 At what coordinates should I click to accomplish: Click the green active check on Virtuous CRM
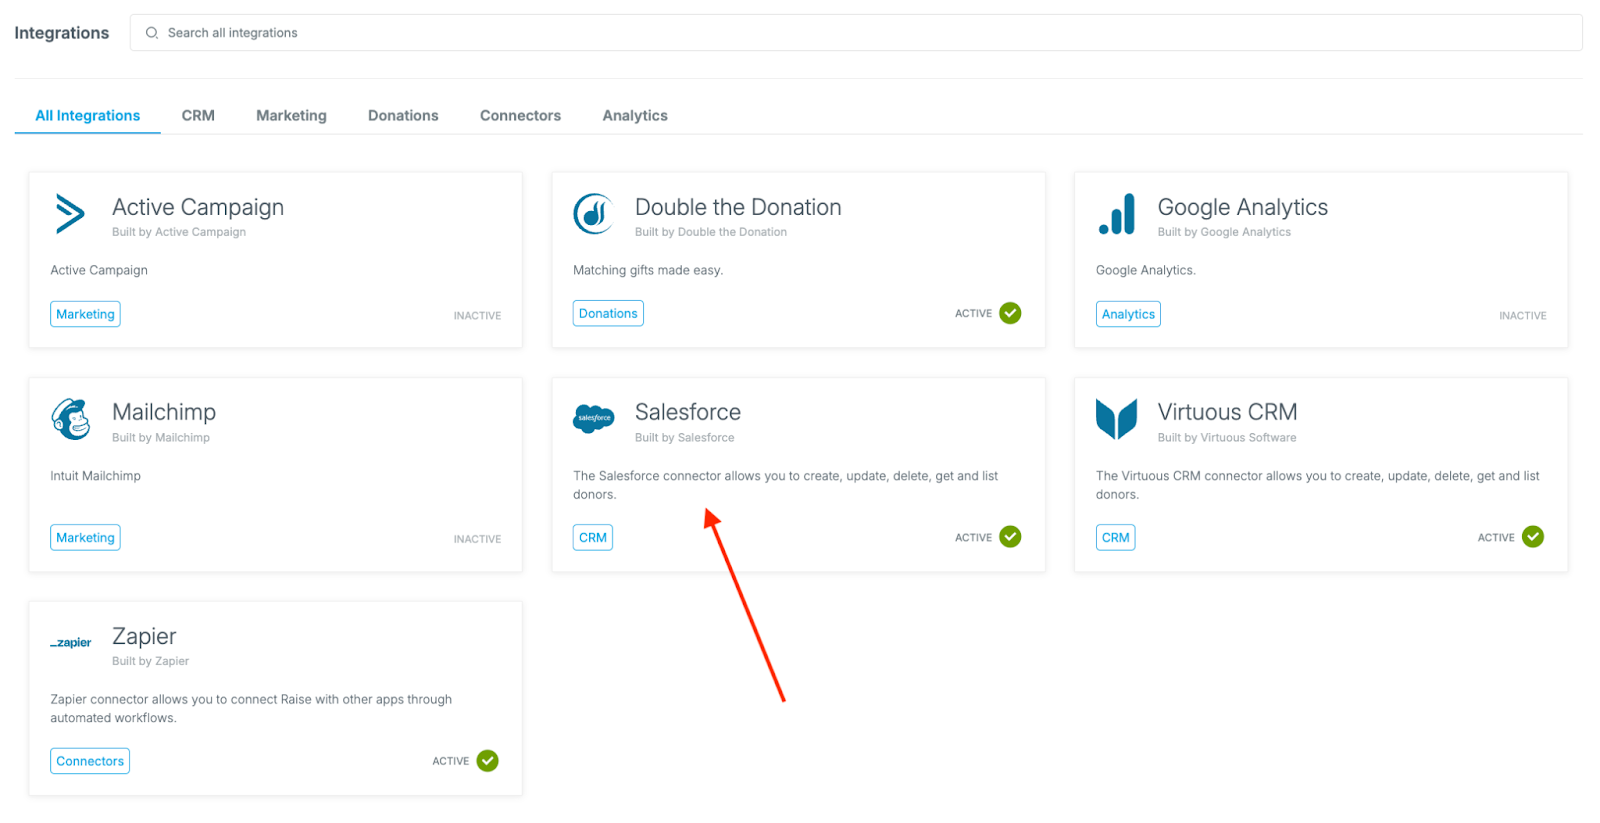[1533, 537]
